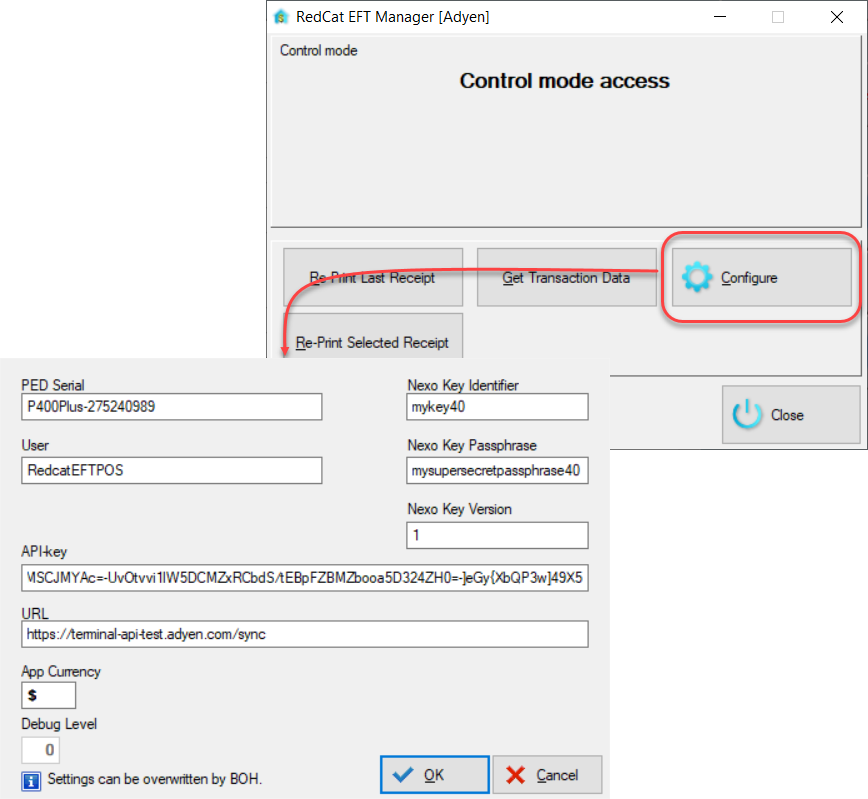Click the App Currency field showing $
Image resolution: width=868 pixels, height=799 pixels.
tap(48, 693)
